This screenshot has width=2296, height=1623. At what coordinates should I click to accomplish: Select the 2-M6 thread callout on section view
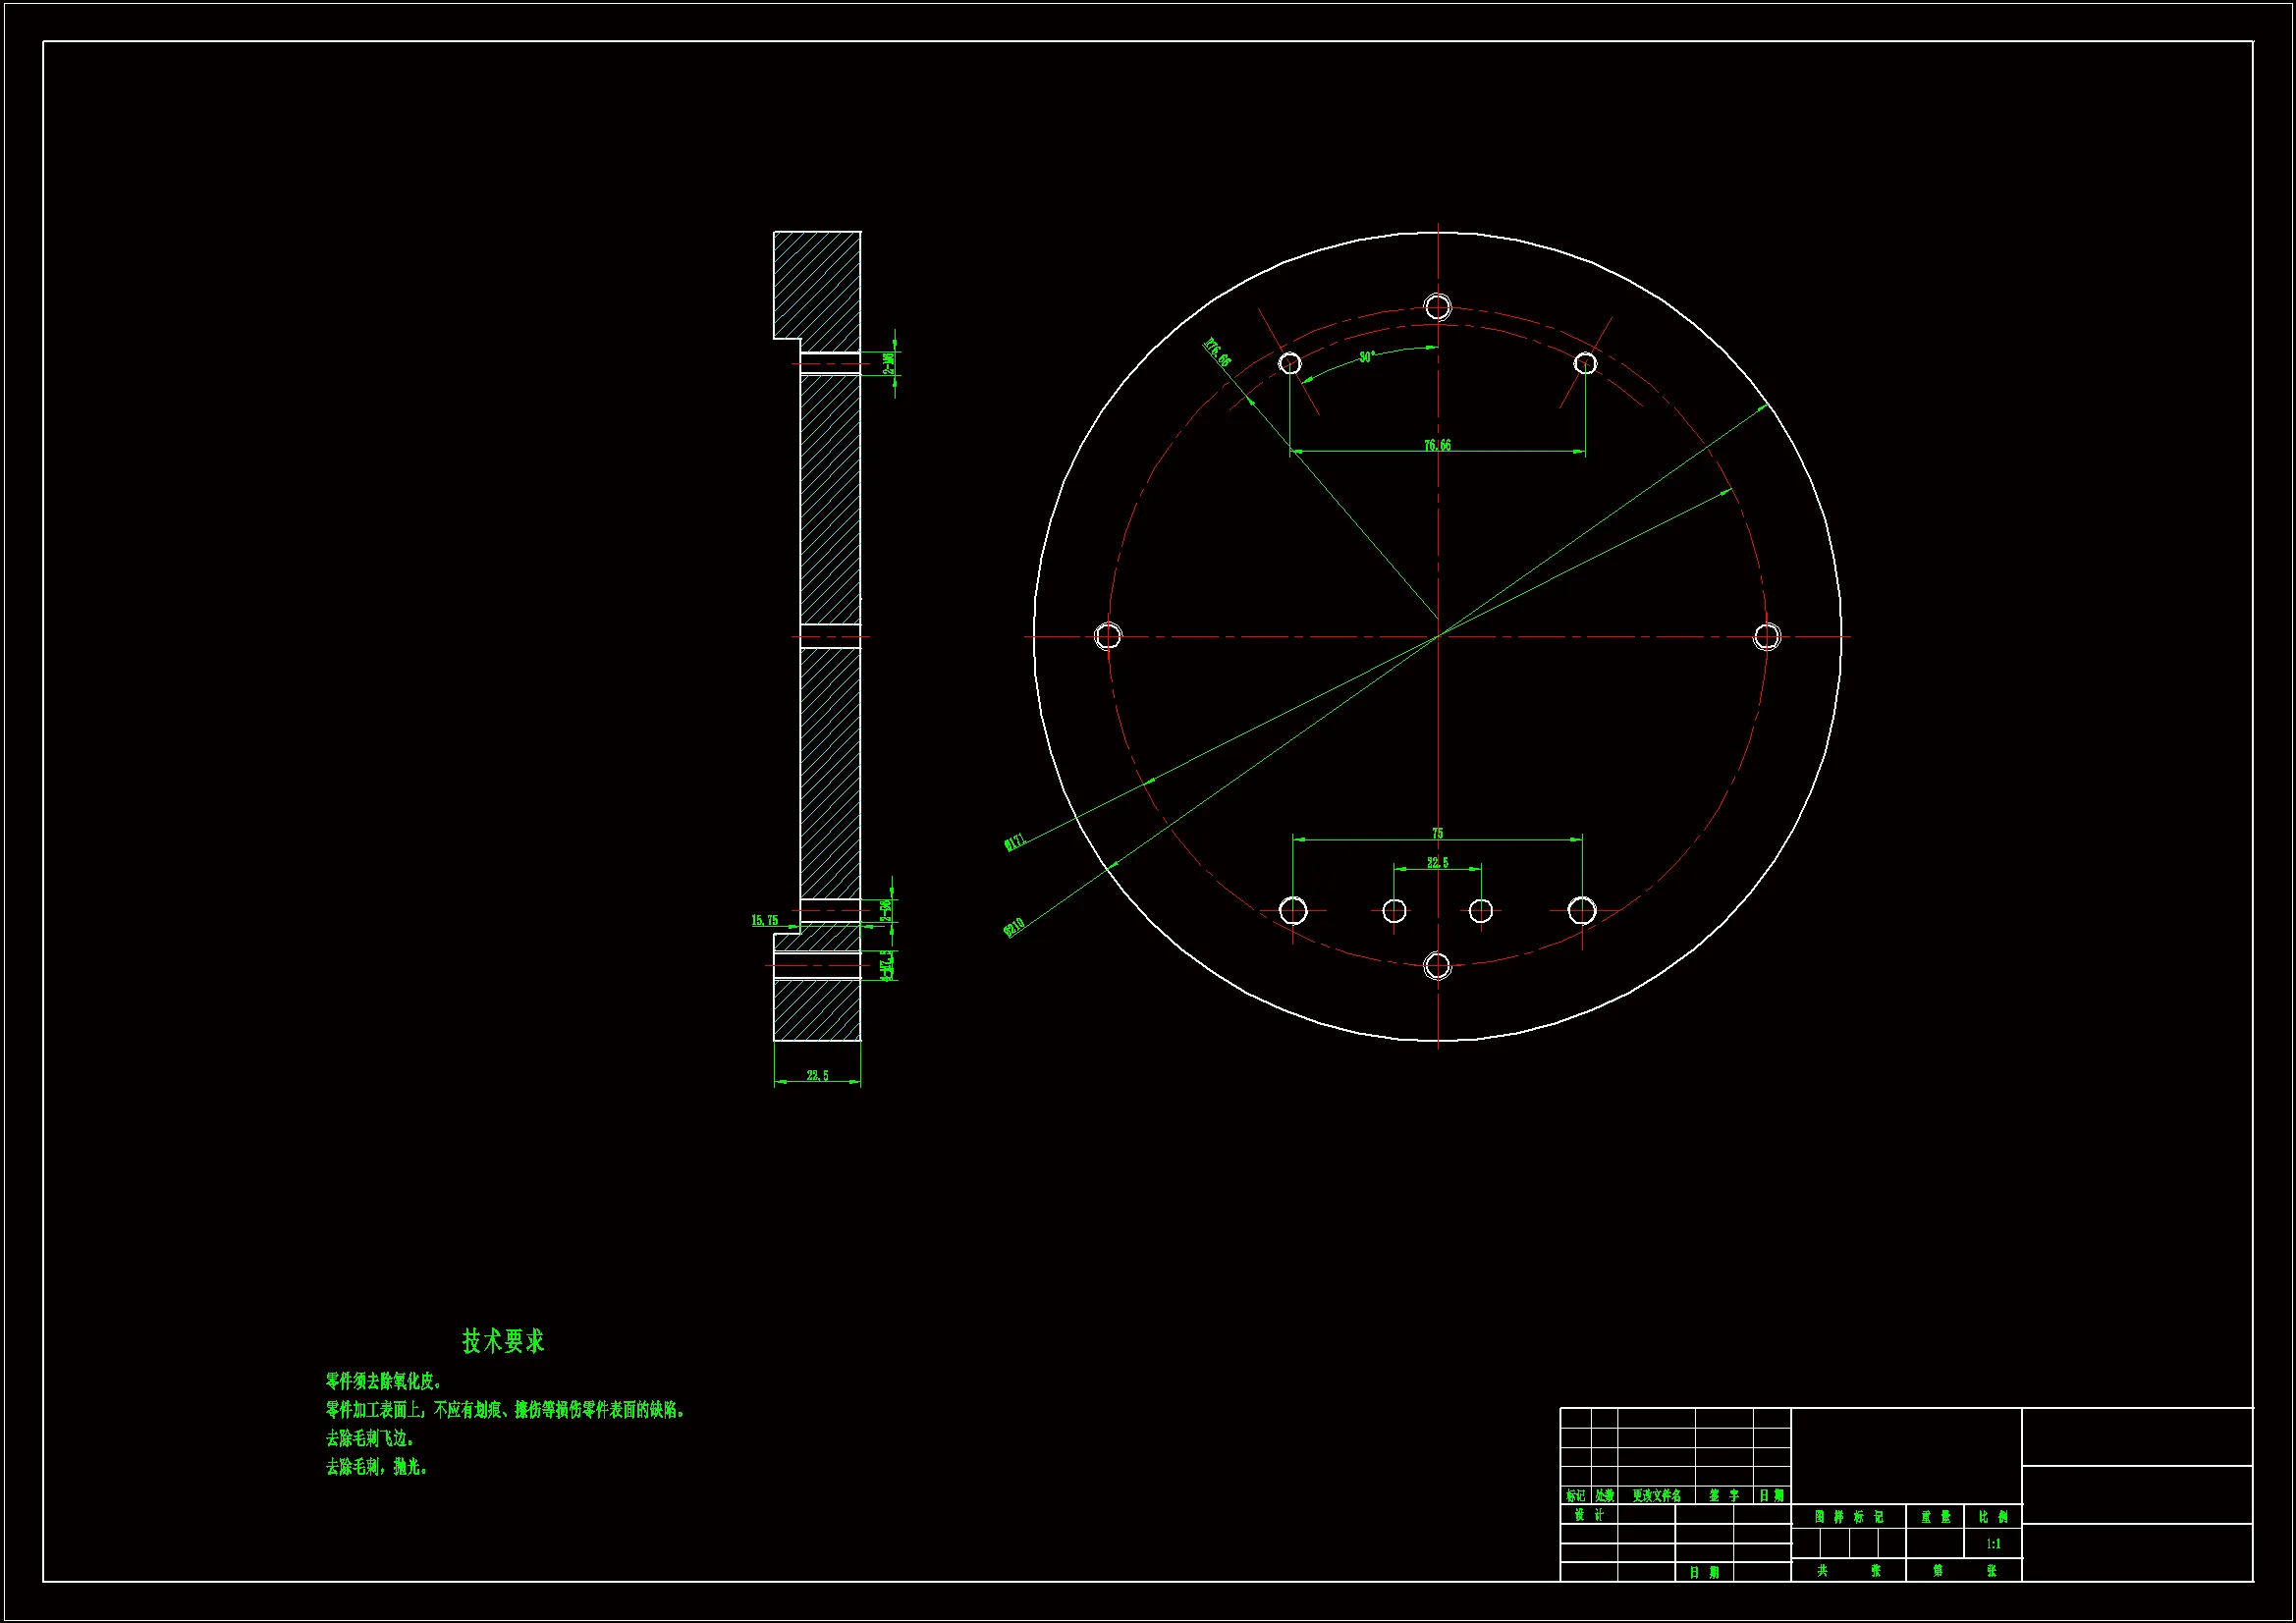888,362
